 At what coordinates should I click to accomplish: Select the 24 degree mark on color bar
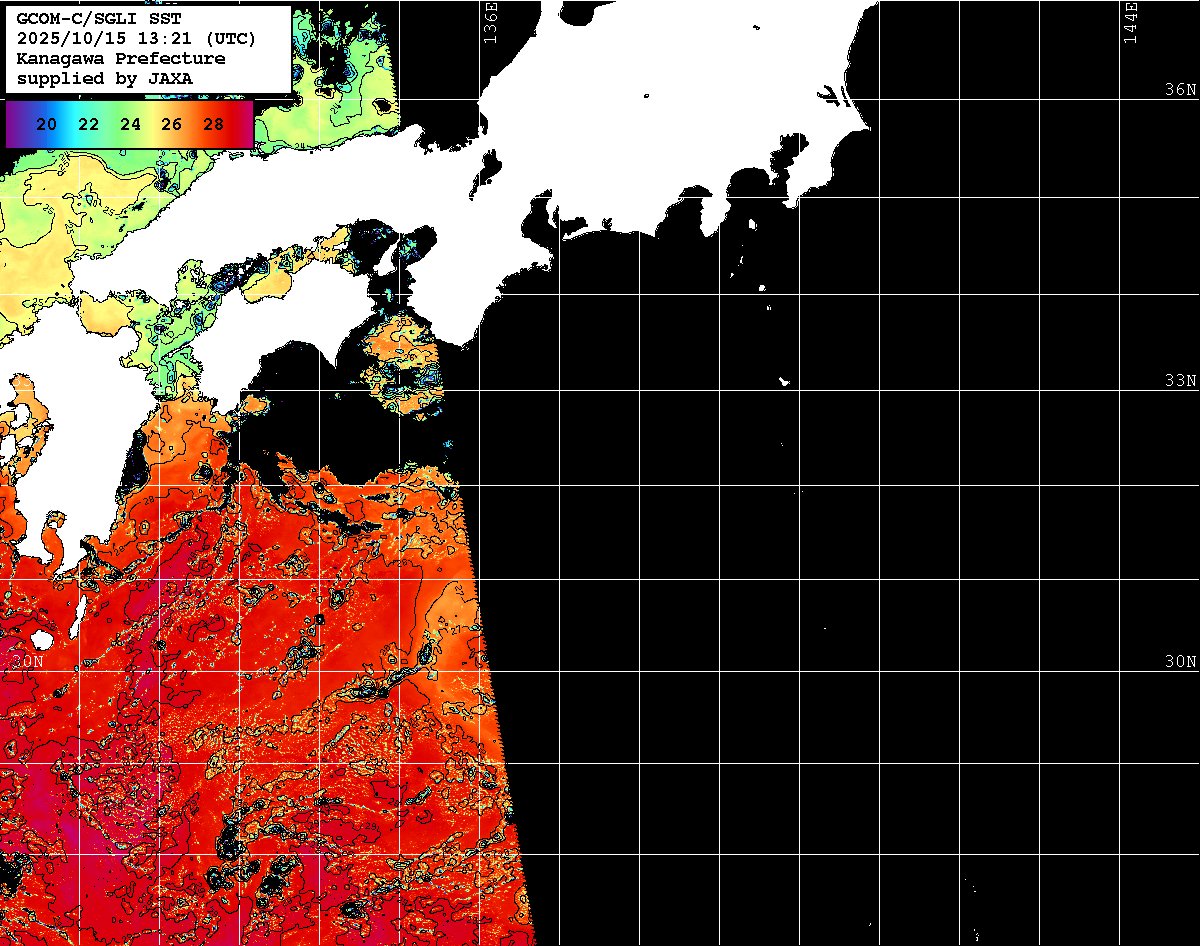tap(130, 124)
